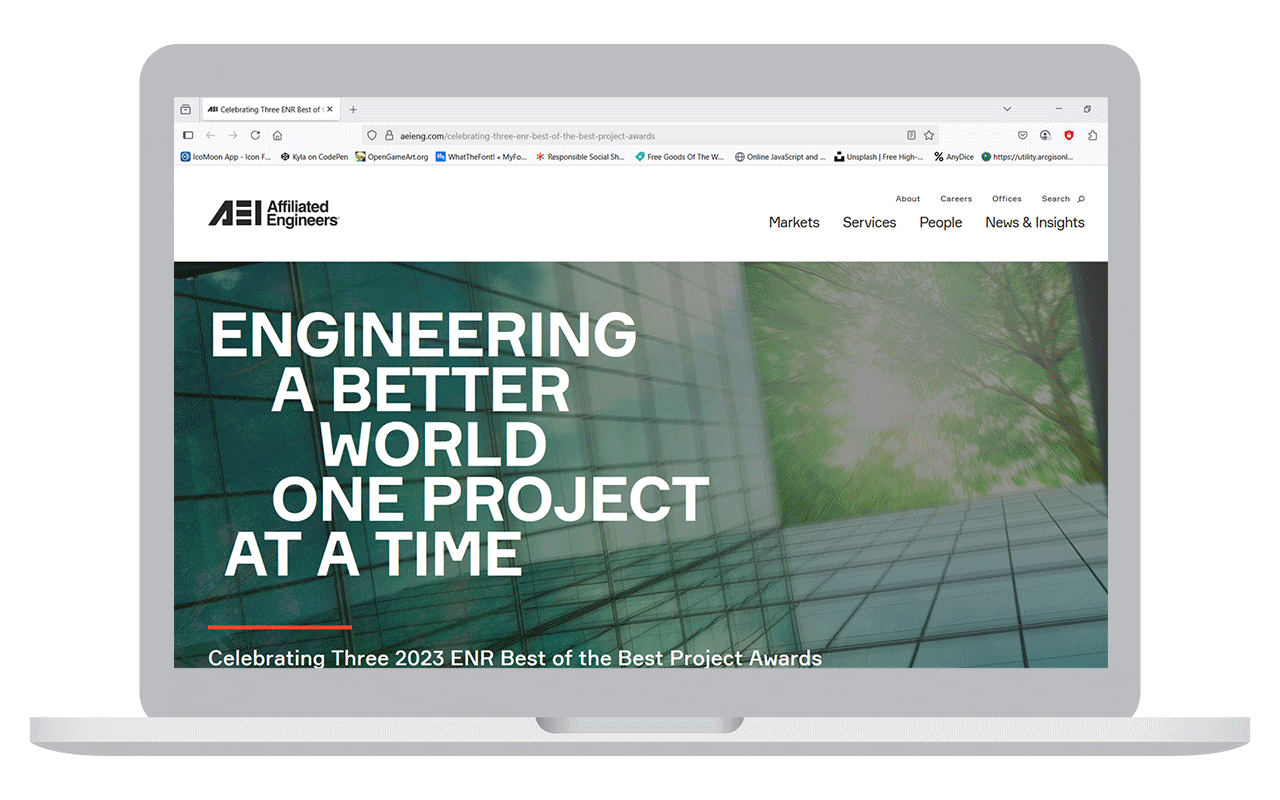
Task: Open Firefox View icon left of tab
Action: click(x=186, y=110)
